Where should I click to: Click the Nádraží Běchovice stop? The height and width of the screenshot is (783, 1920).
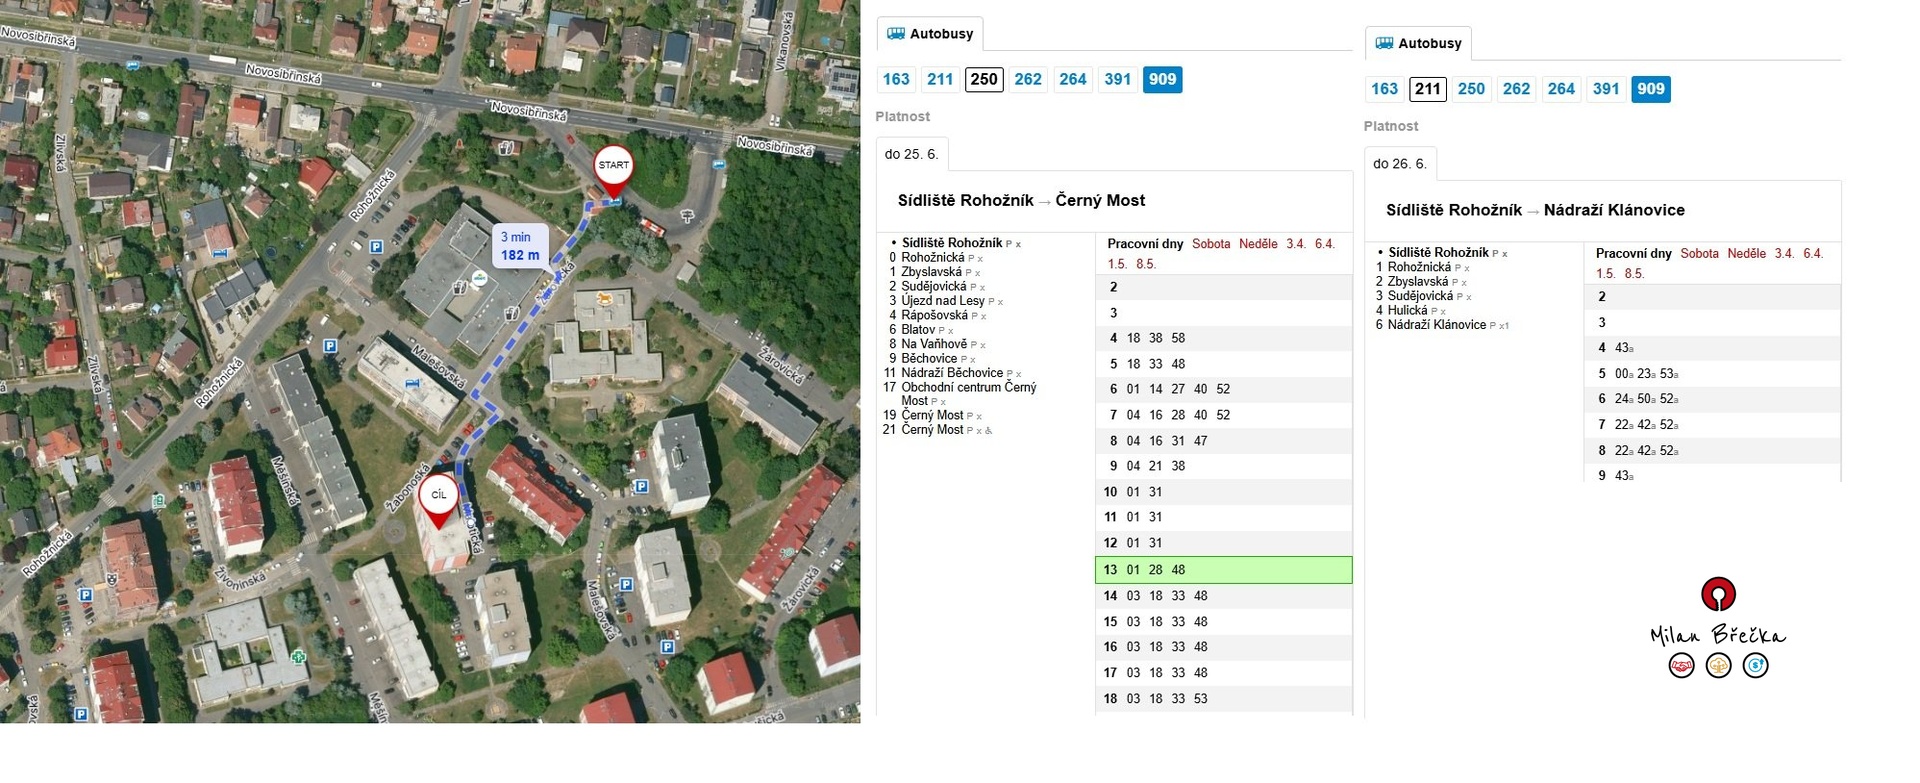(x=951, y=373)
